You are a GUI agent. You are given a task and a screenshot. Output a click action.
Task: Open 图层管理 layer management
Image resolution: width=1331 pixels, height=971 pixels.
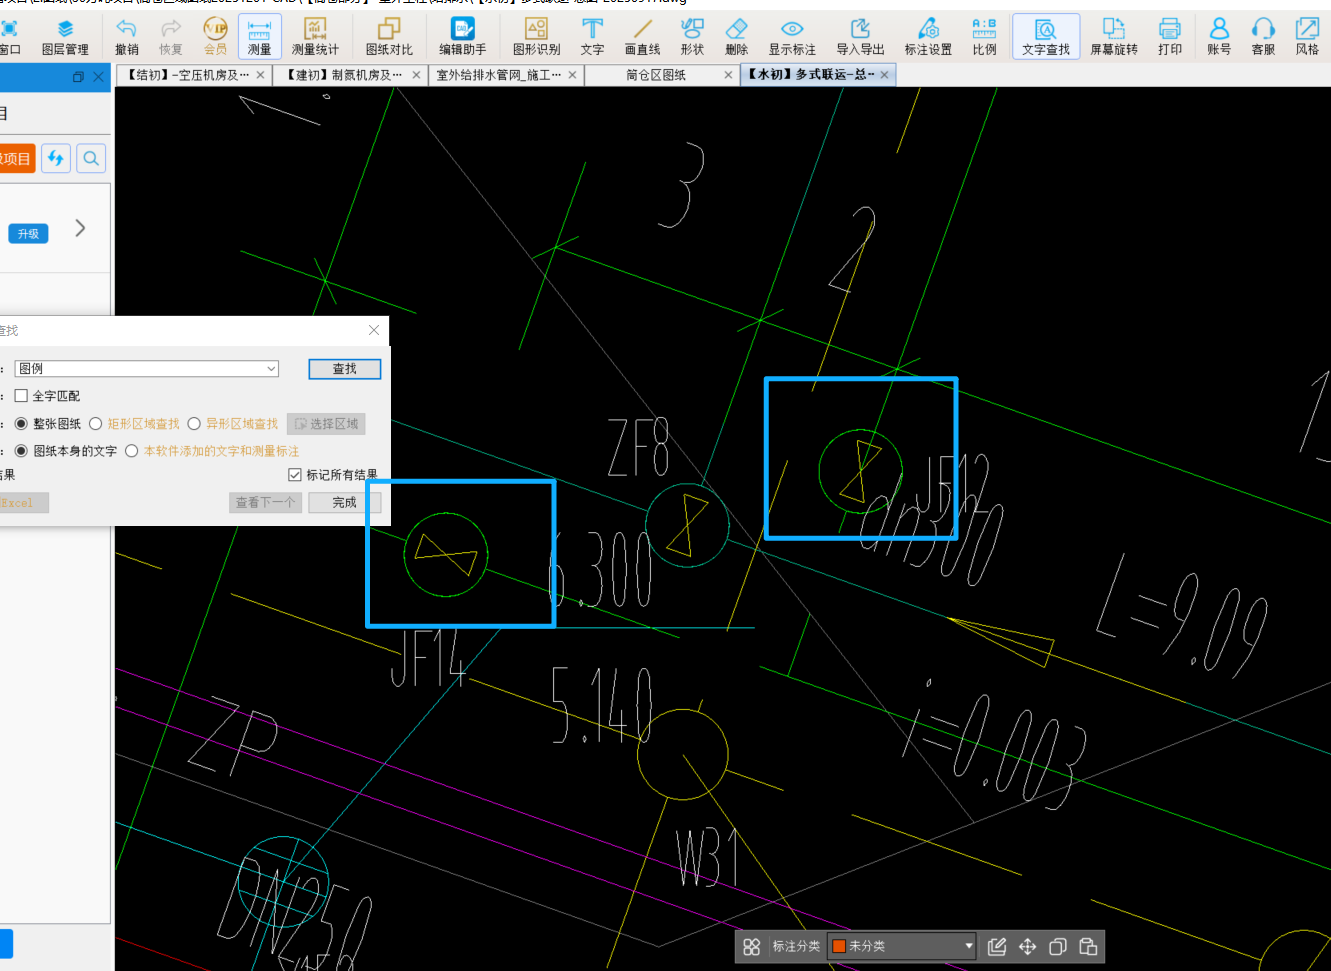click(x=65, y=37)
